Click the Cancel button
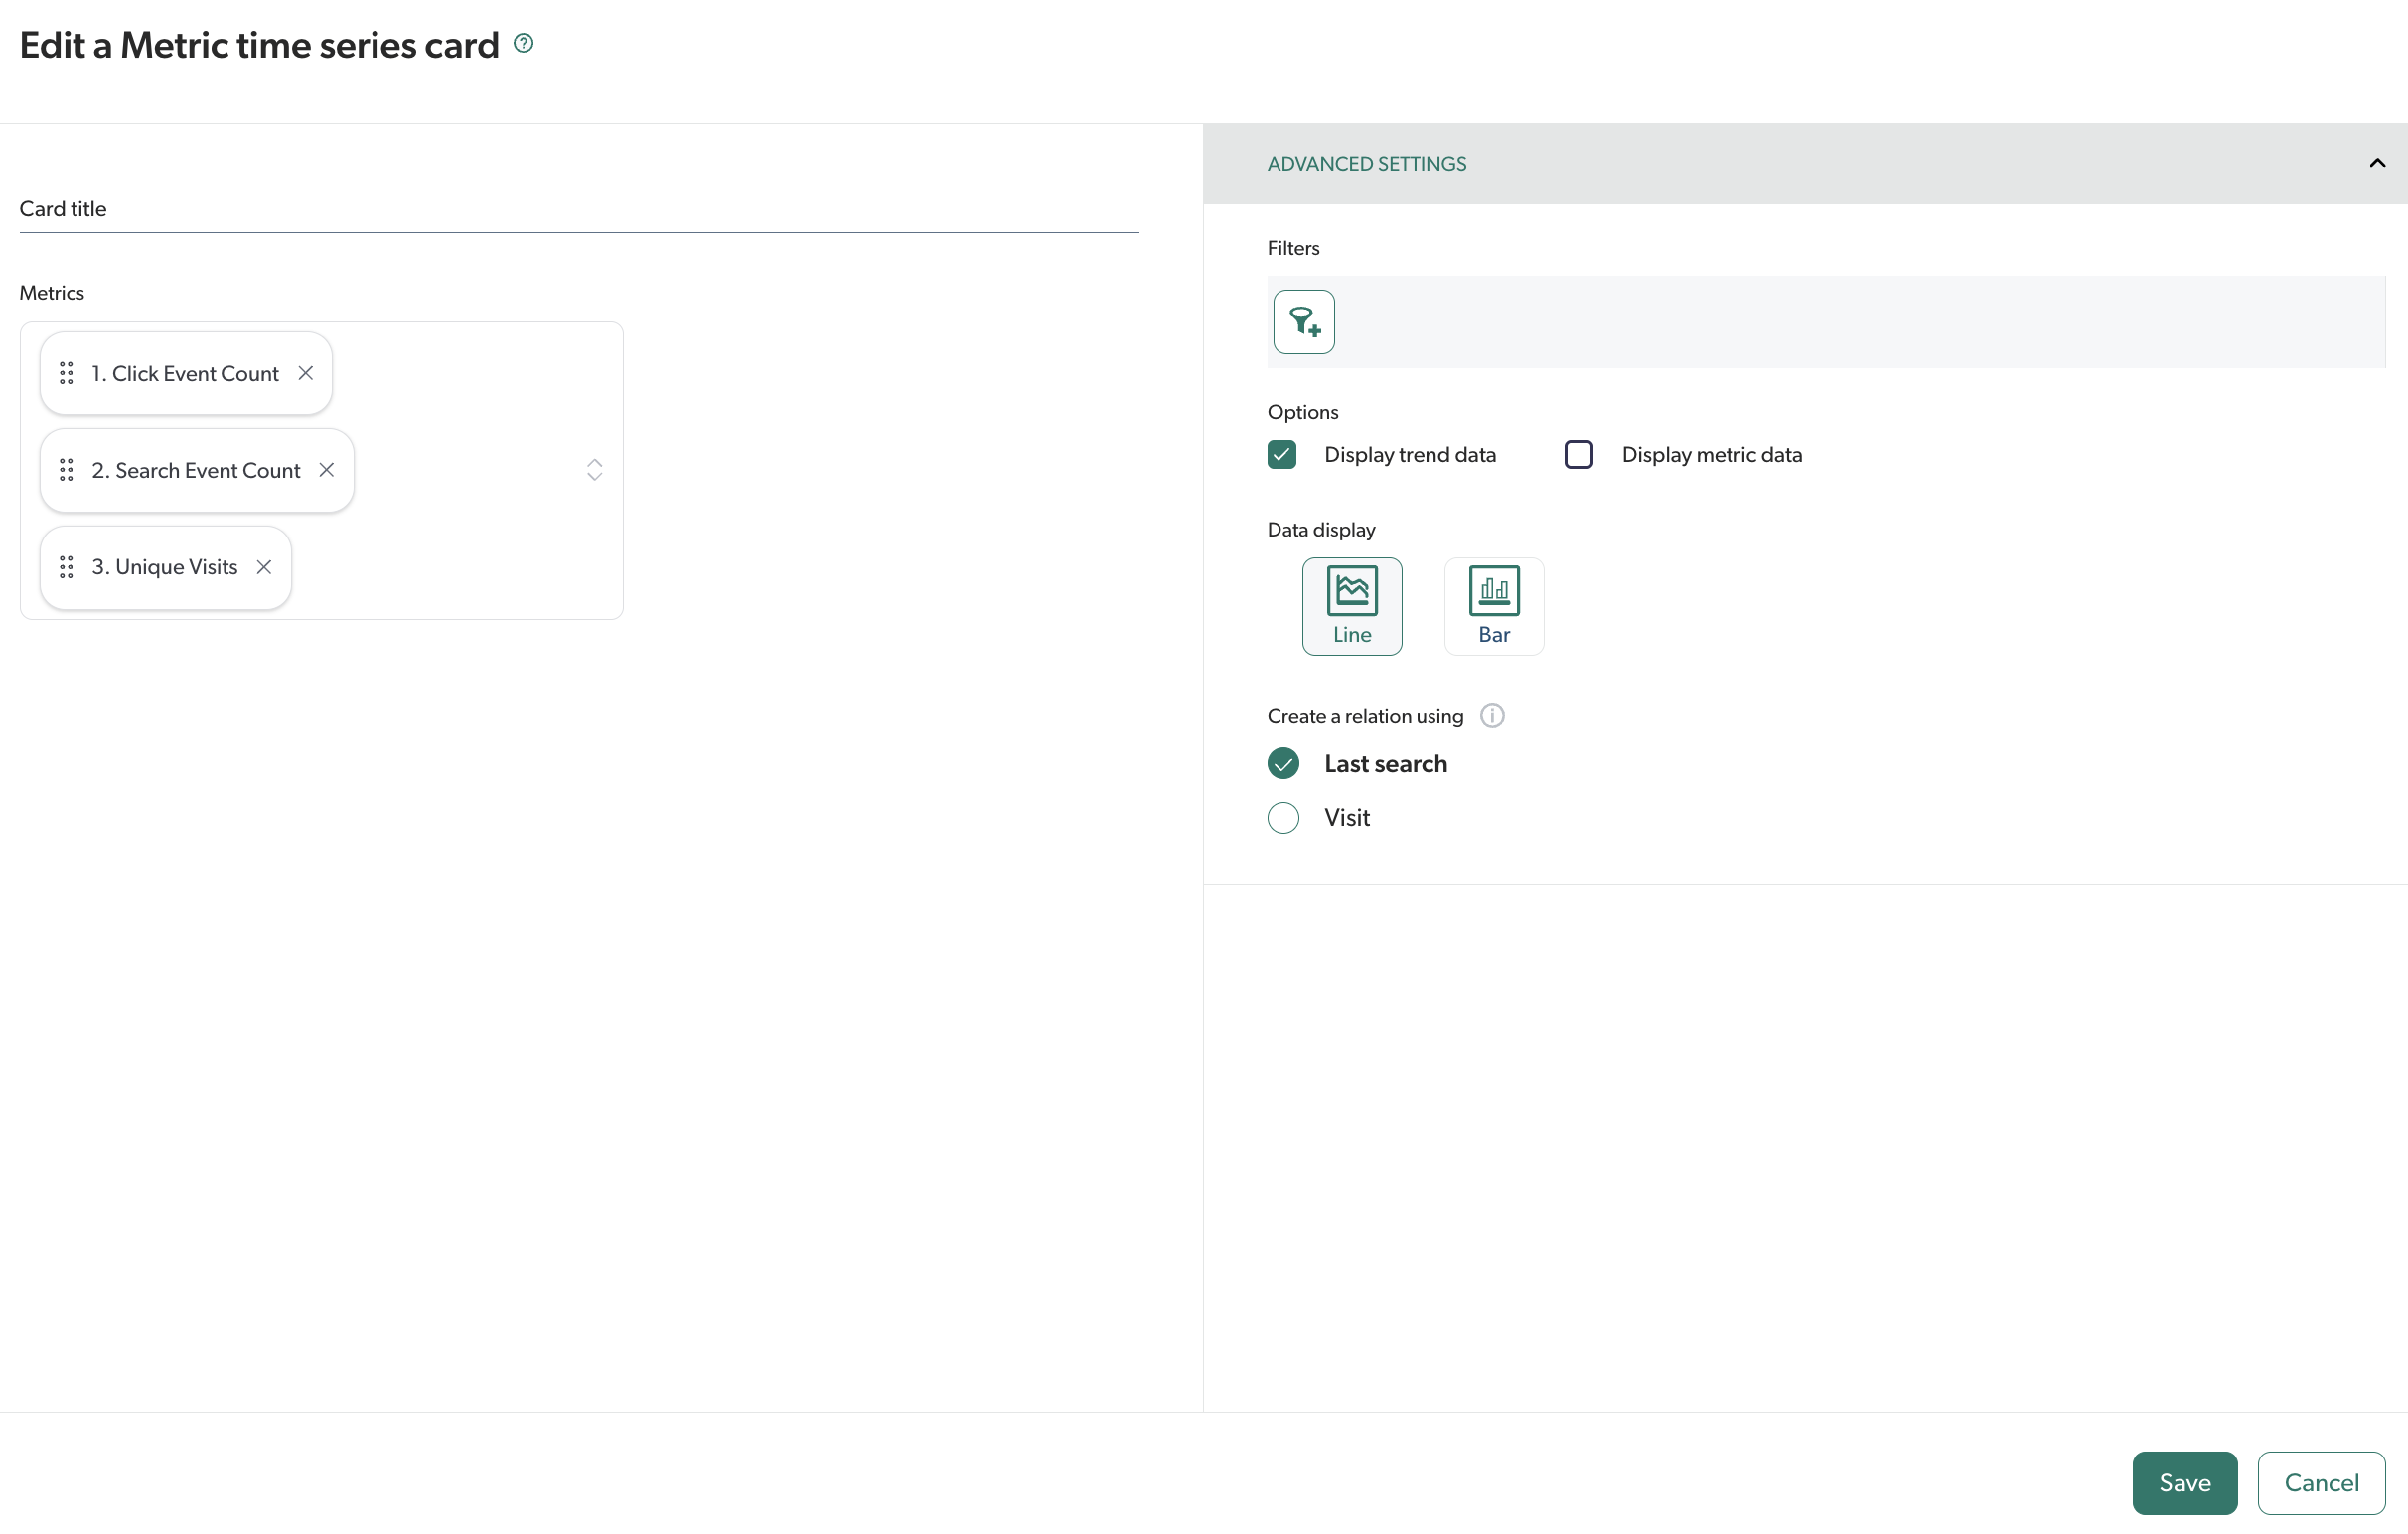The image size is (2408, 1534). coord(2321,1482)
